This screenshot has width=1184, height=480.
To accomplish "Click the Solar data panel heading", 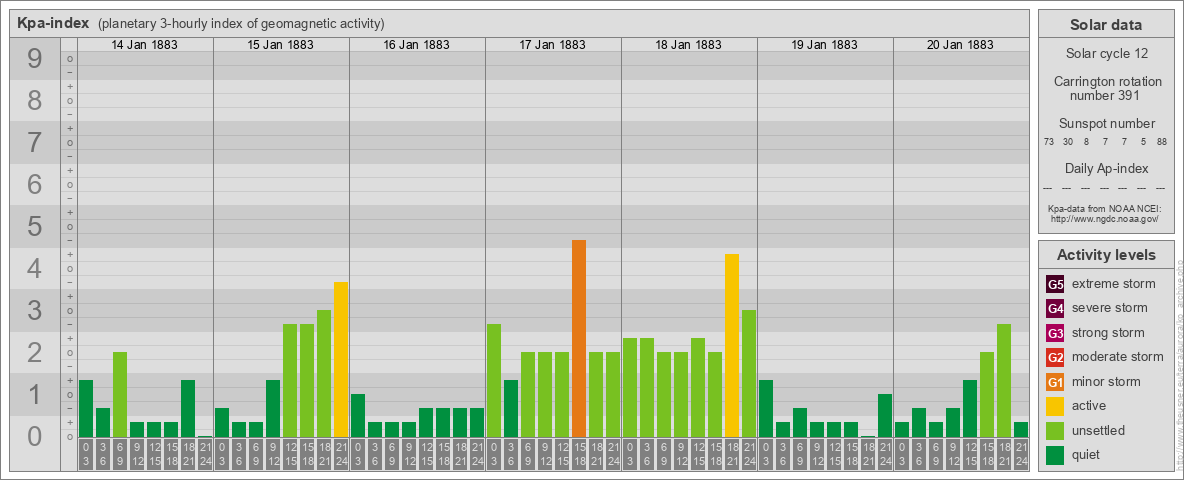I will click(1105, 25).
